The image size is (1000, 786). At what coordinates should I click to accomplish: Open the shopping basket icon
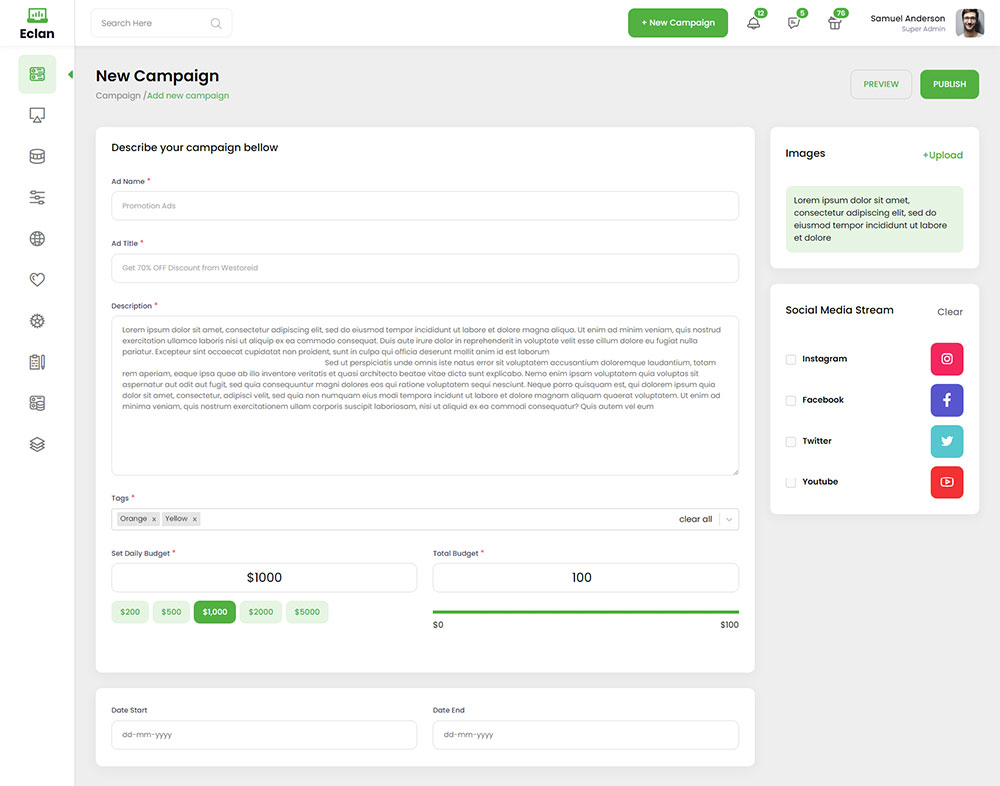pos(835,23)
